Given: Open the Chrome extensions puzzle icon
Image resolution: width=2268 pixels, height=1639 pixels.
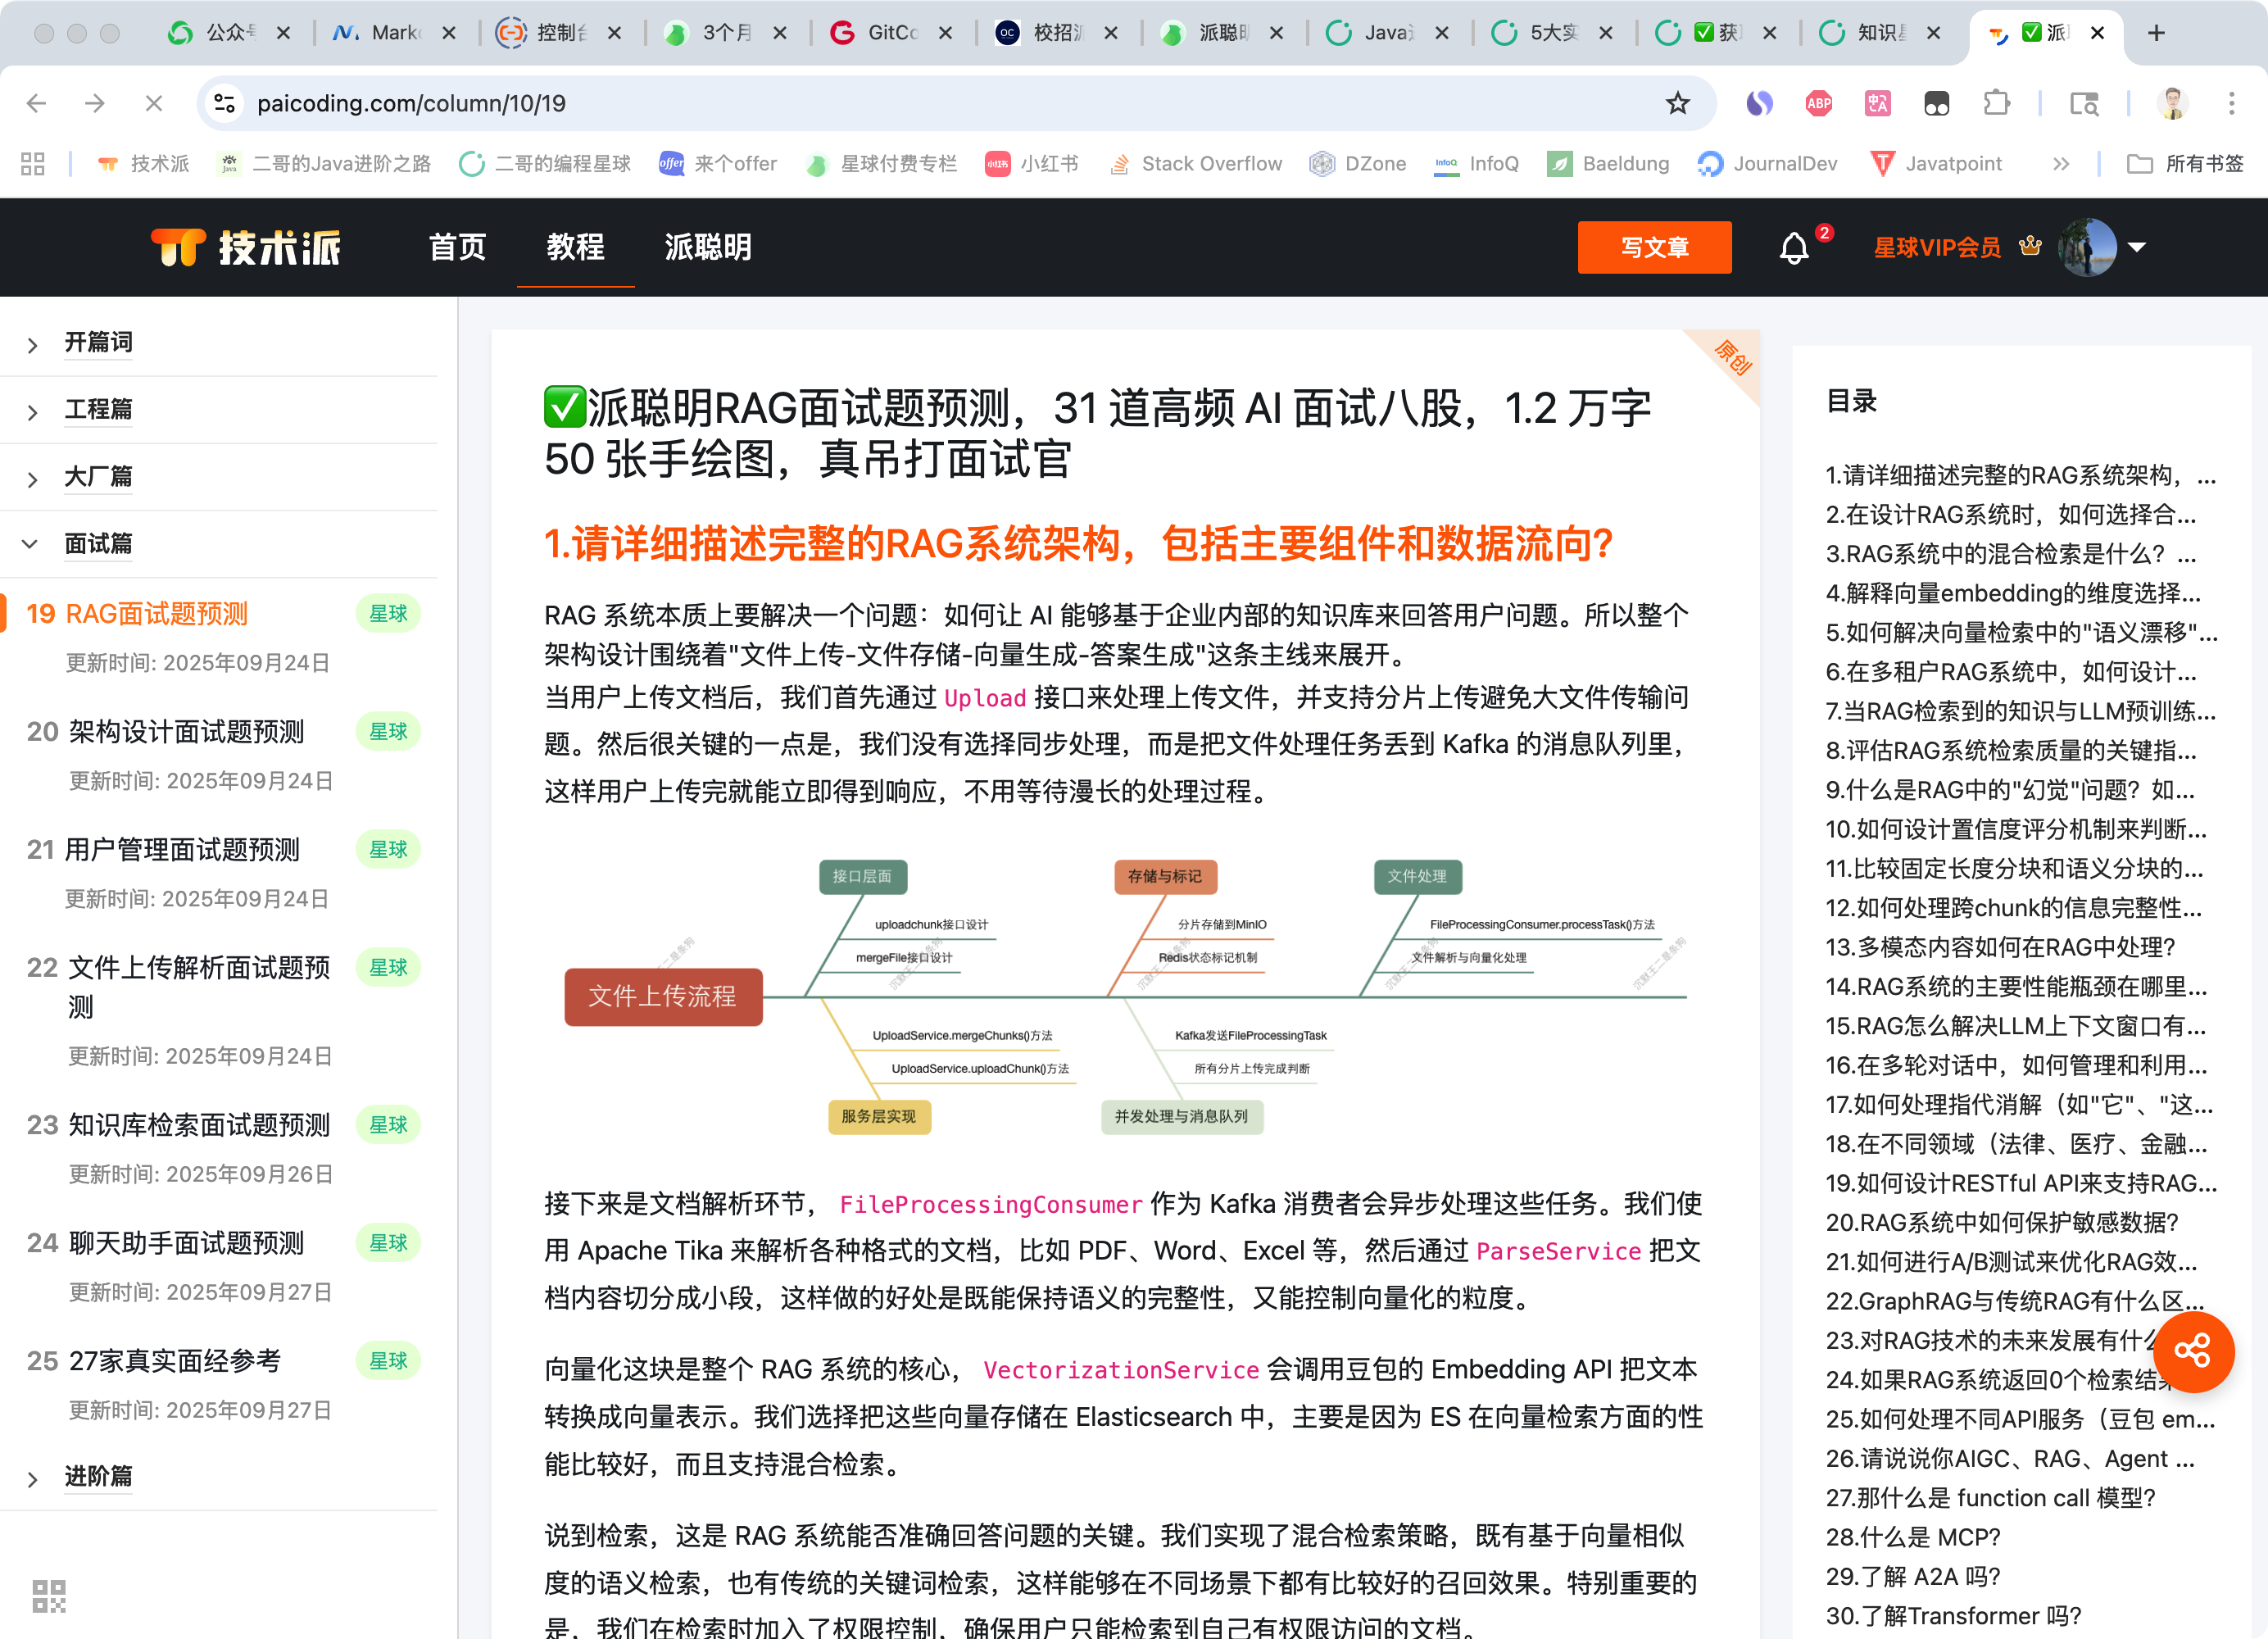Looking at the screenshot, I should [1996, 103].
